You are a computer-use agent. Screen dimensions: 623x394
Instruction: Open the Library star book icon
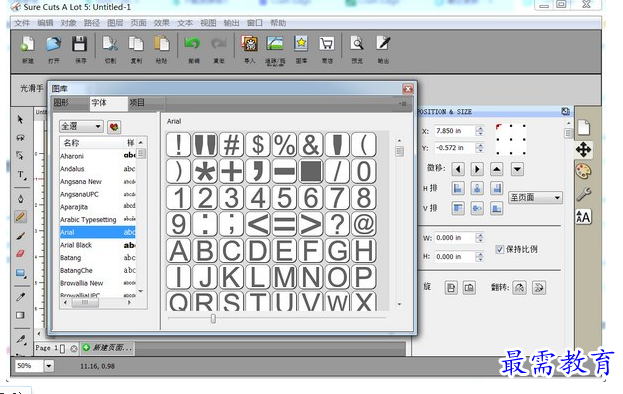pyautogui.click(x=301, y=43)
